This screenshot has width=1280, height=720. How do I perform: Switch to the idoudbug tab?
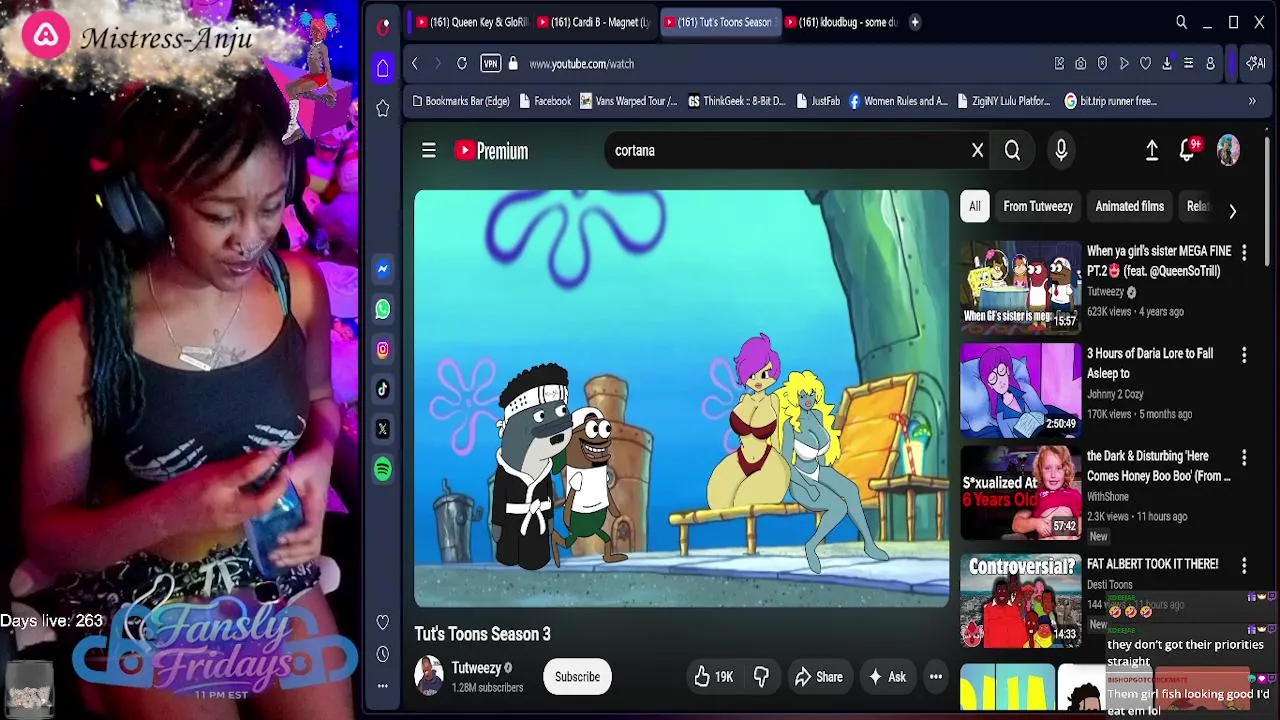pos(841,22)
